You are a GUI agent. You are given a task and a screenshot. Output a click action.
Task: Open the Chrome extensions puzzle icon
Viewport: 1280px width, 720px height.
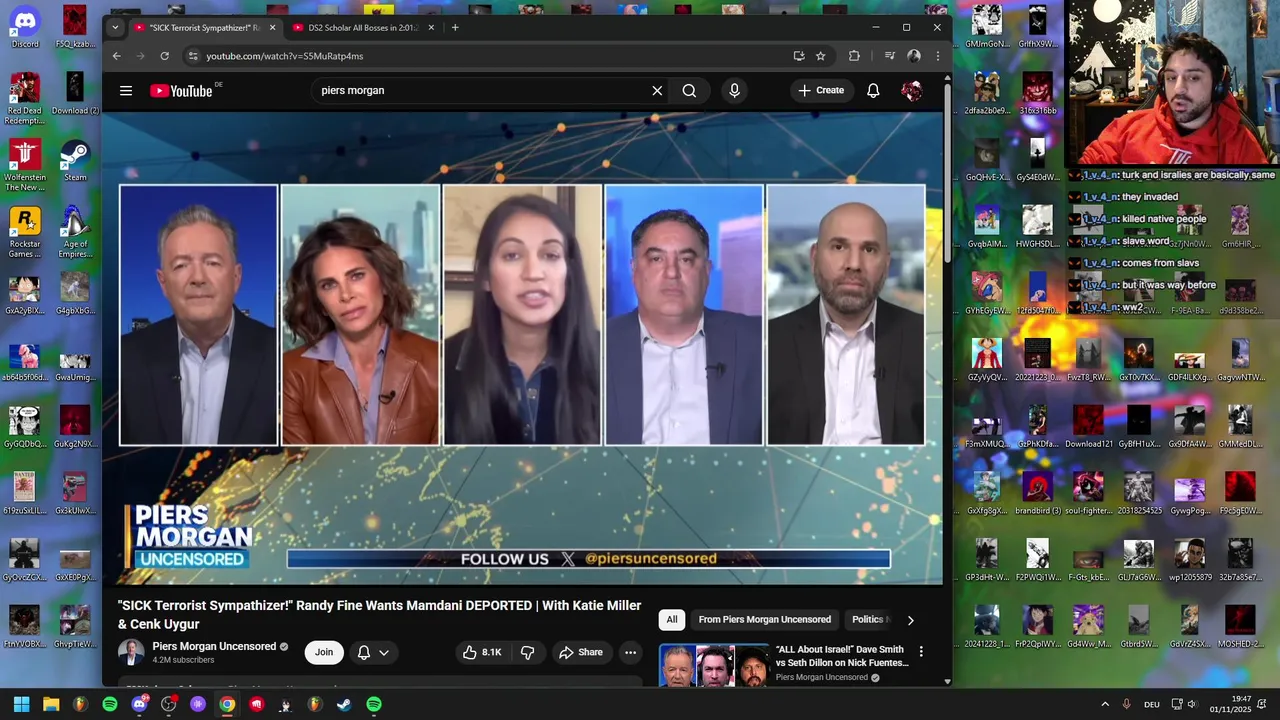[854, 56]
